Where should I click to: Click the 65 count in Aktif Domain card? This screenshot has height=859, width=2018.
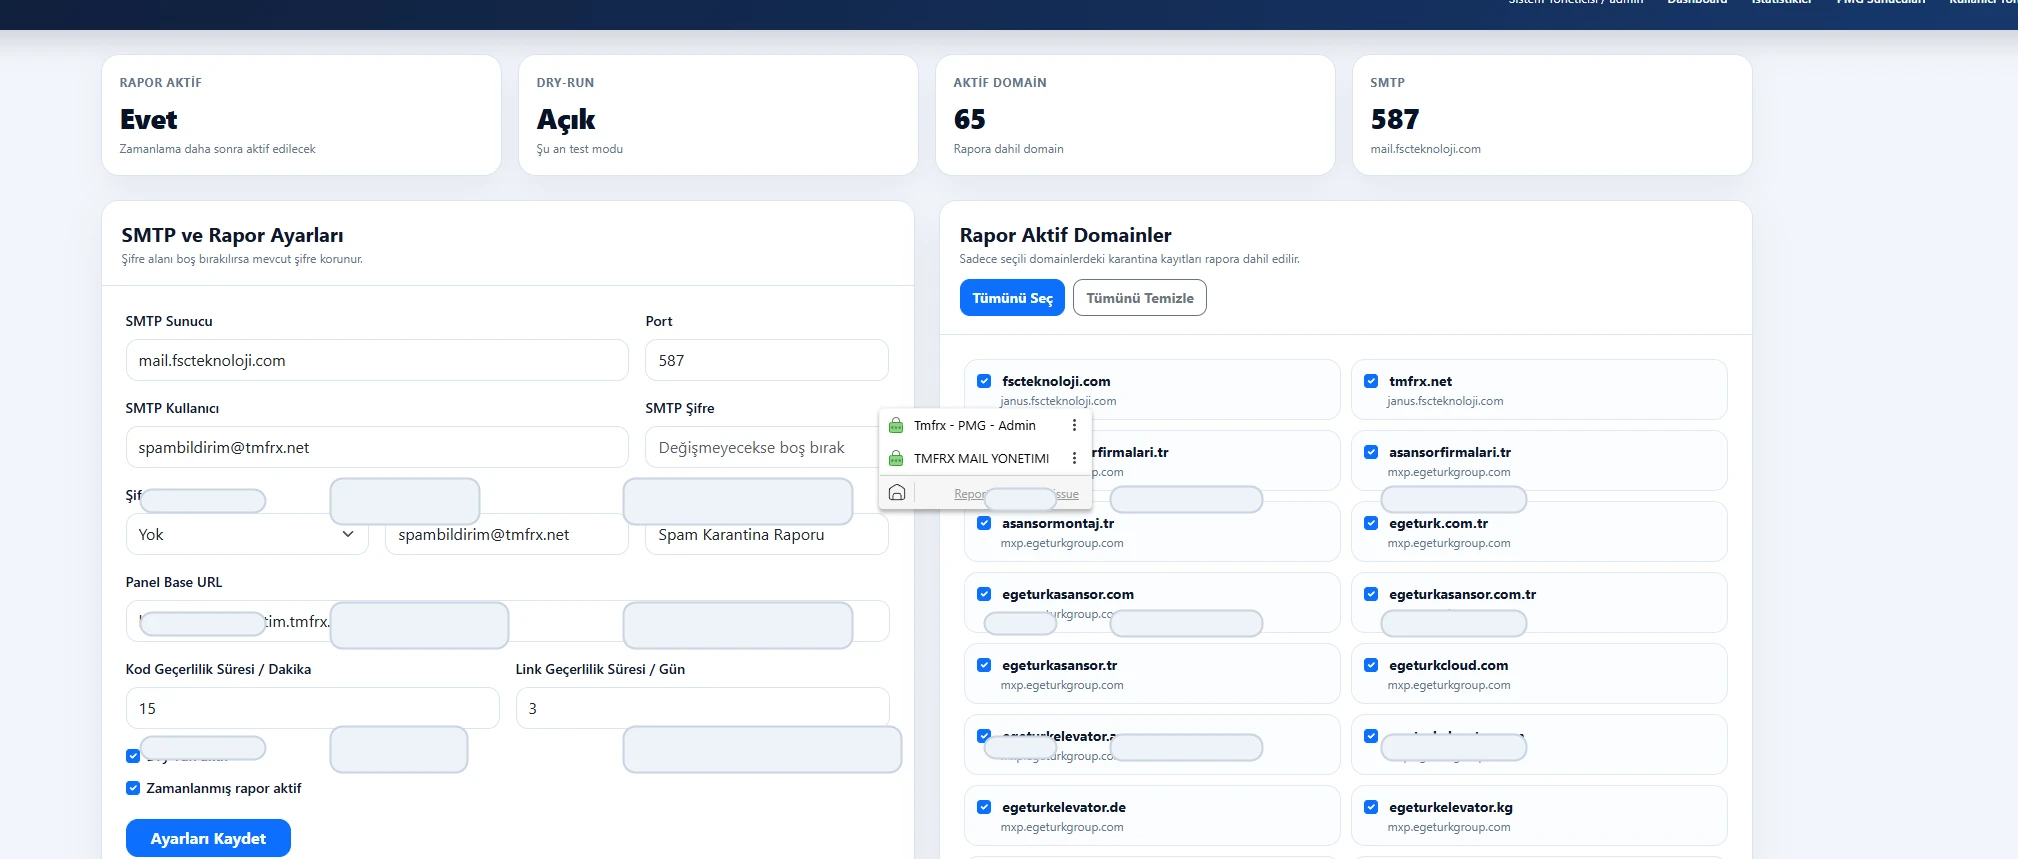pos(970,120)
